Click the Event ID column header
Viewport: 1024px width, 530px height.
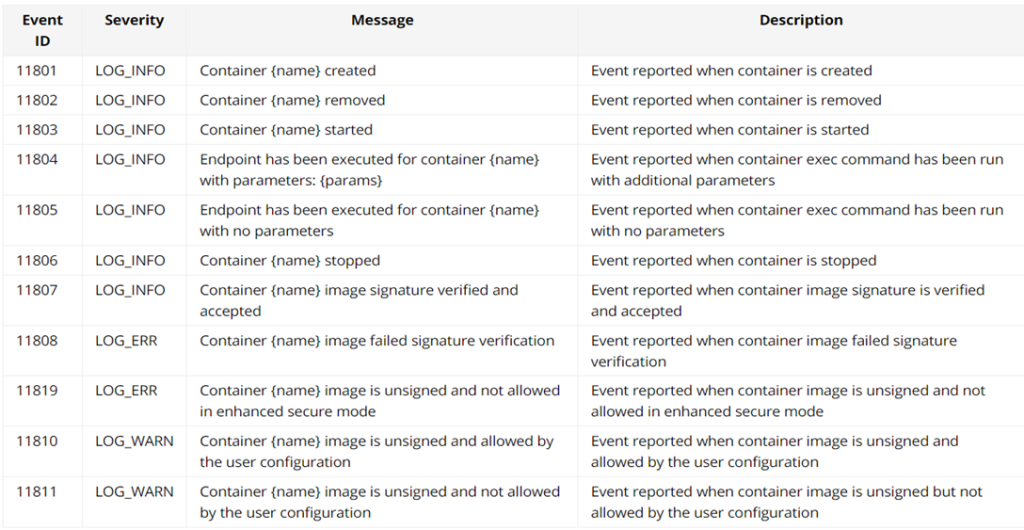[42, 30]
